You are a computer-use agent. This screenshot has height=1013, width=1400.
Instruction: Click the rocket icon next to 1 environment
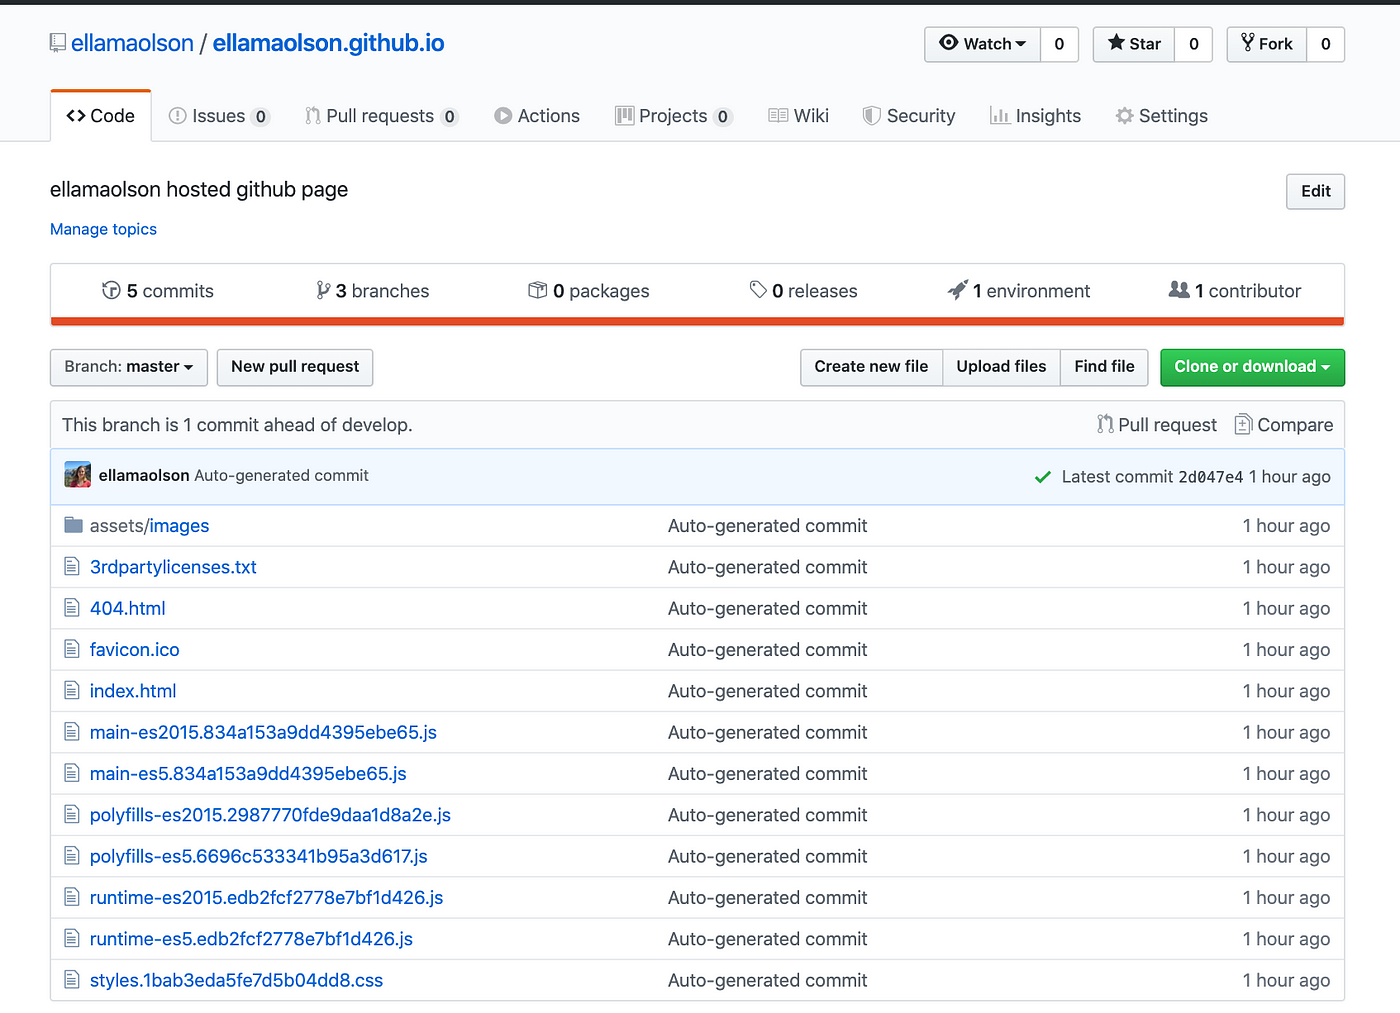pos(958,290)
